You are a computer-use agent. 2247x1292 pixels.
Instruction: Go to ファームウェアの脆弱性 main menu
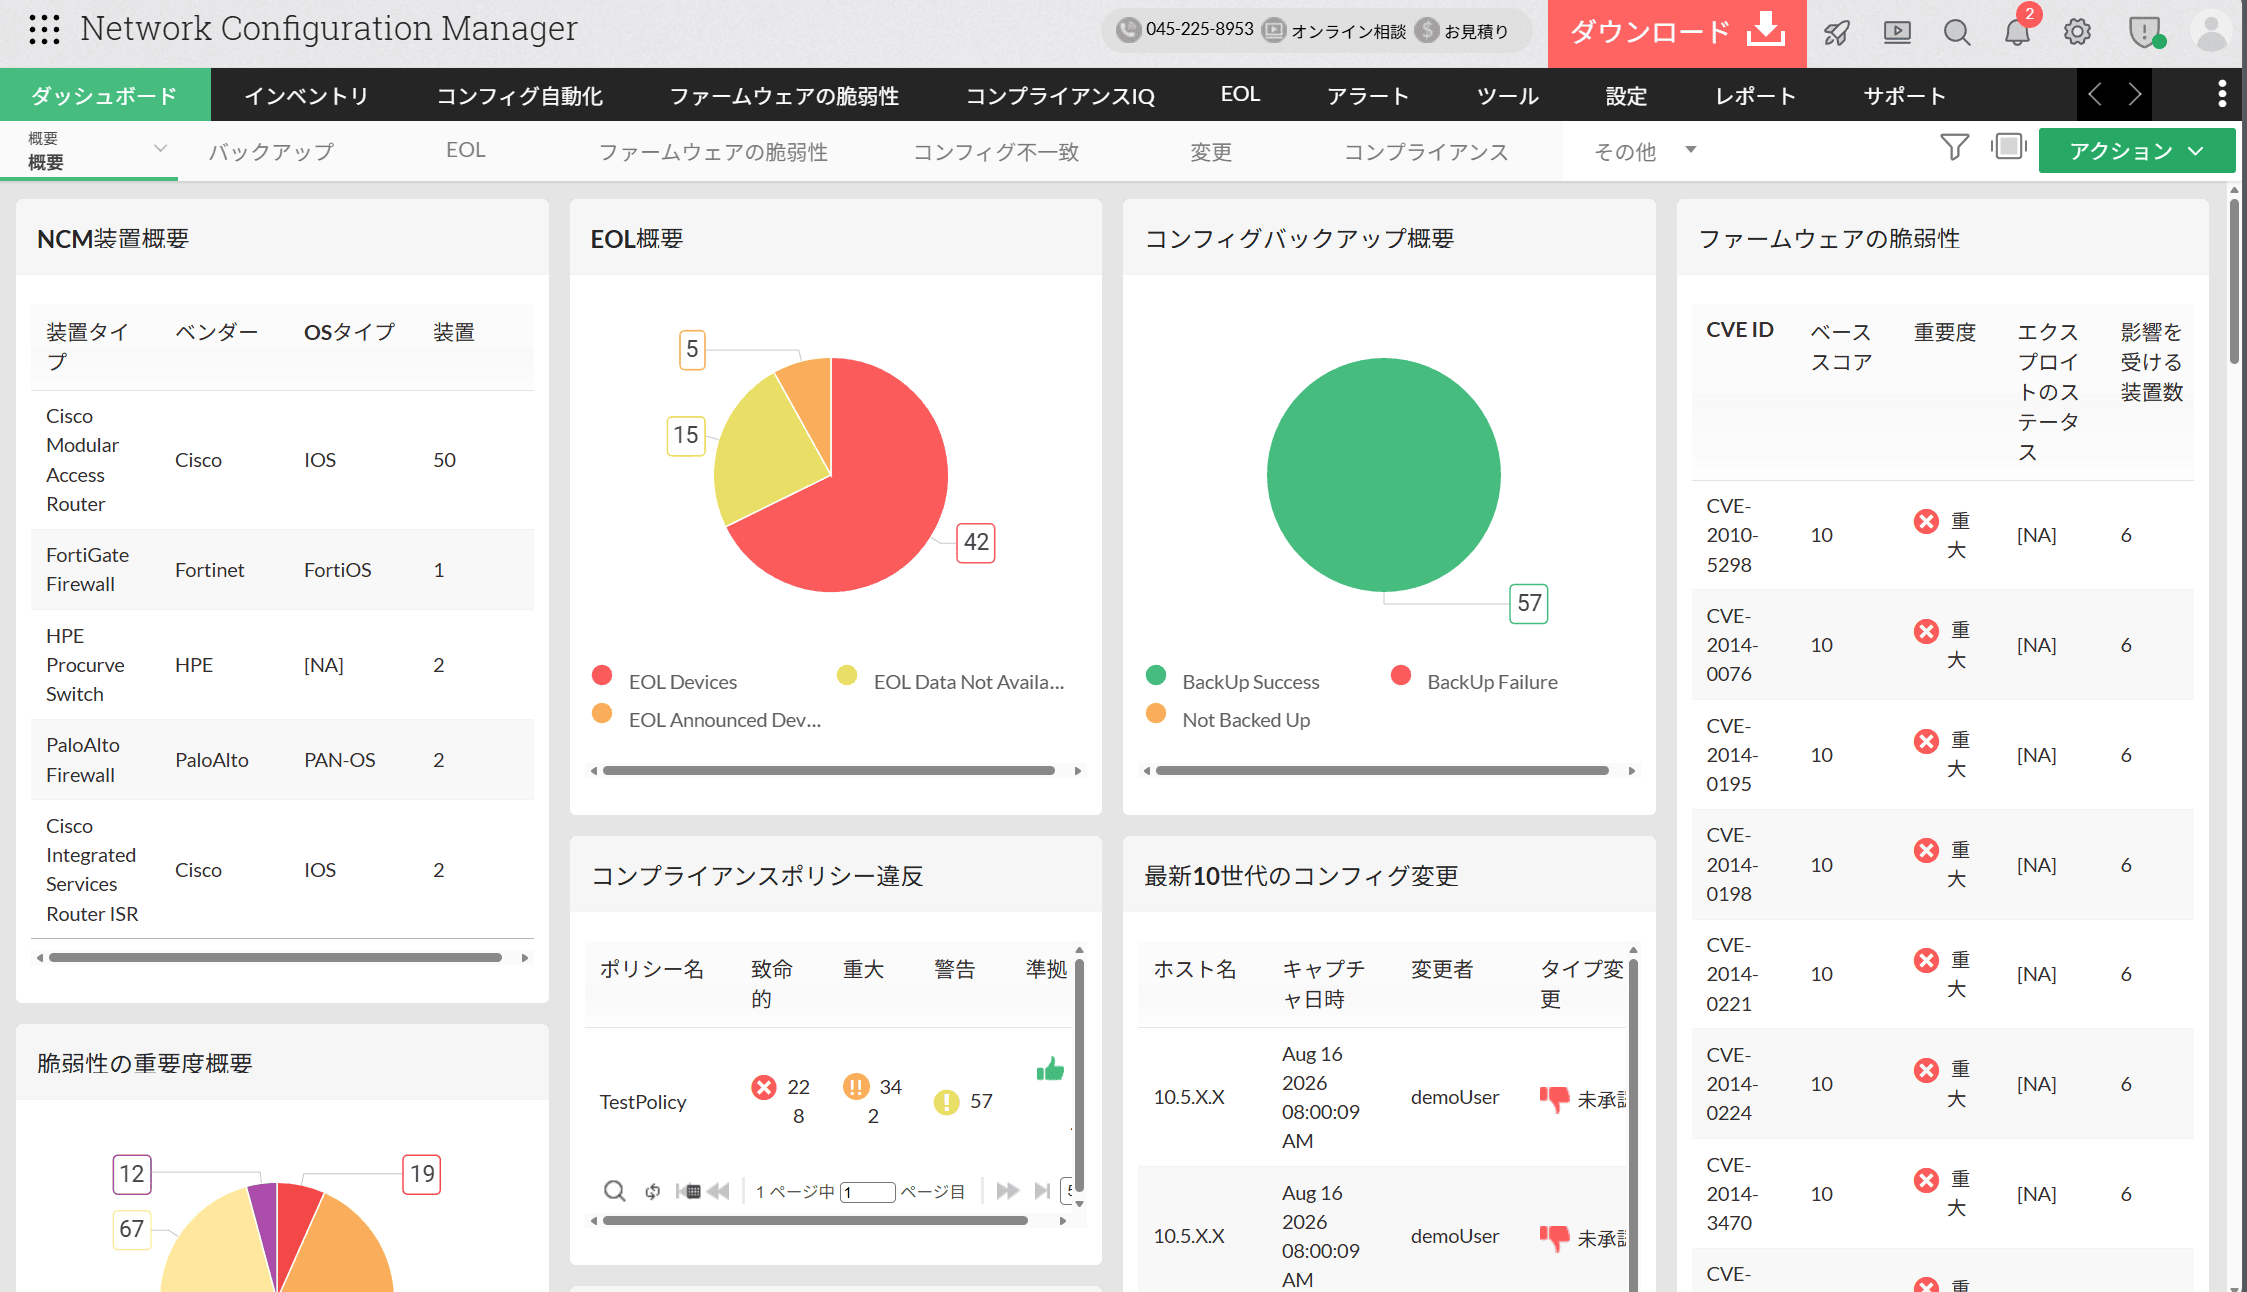784,95
